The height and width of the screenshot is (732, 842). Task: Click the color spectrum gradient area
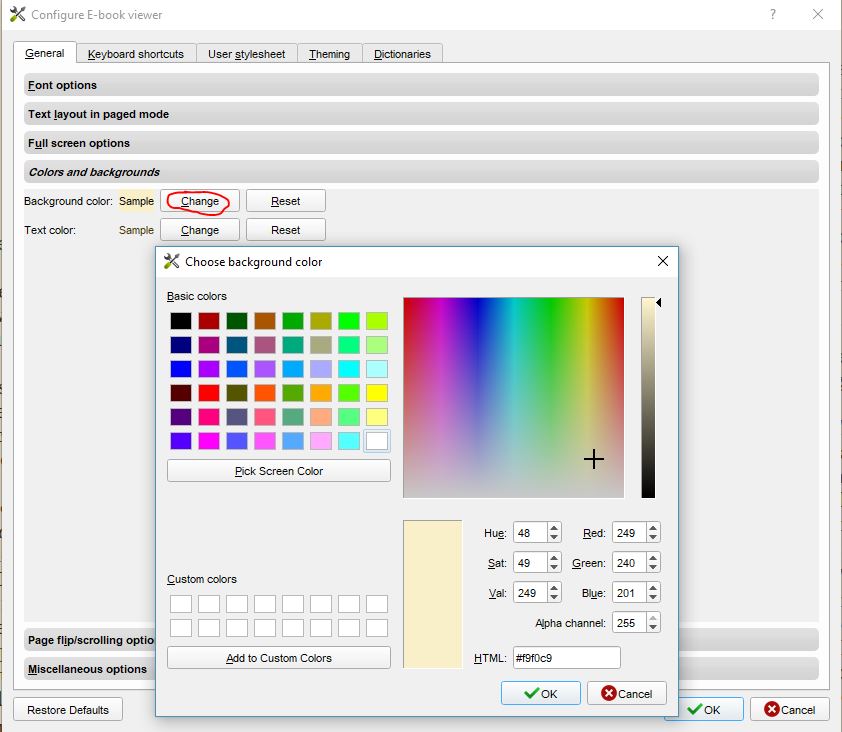pyautogui.click(x=513, y=397)
